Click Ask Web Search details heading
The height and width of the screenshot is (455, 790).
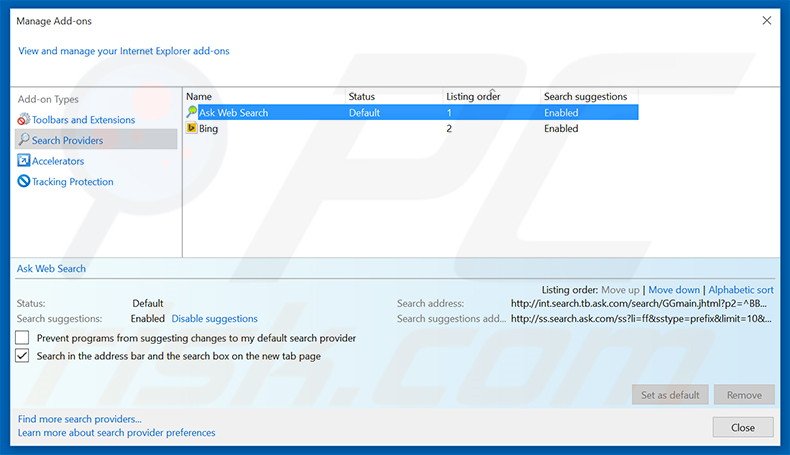pyautogui.click(x=51, y=269)
